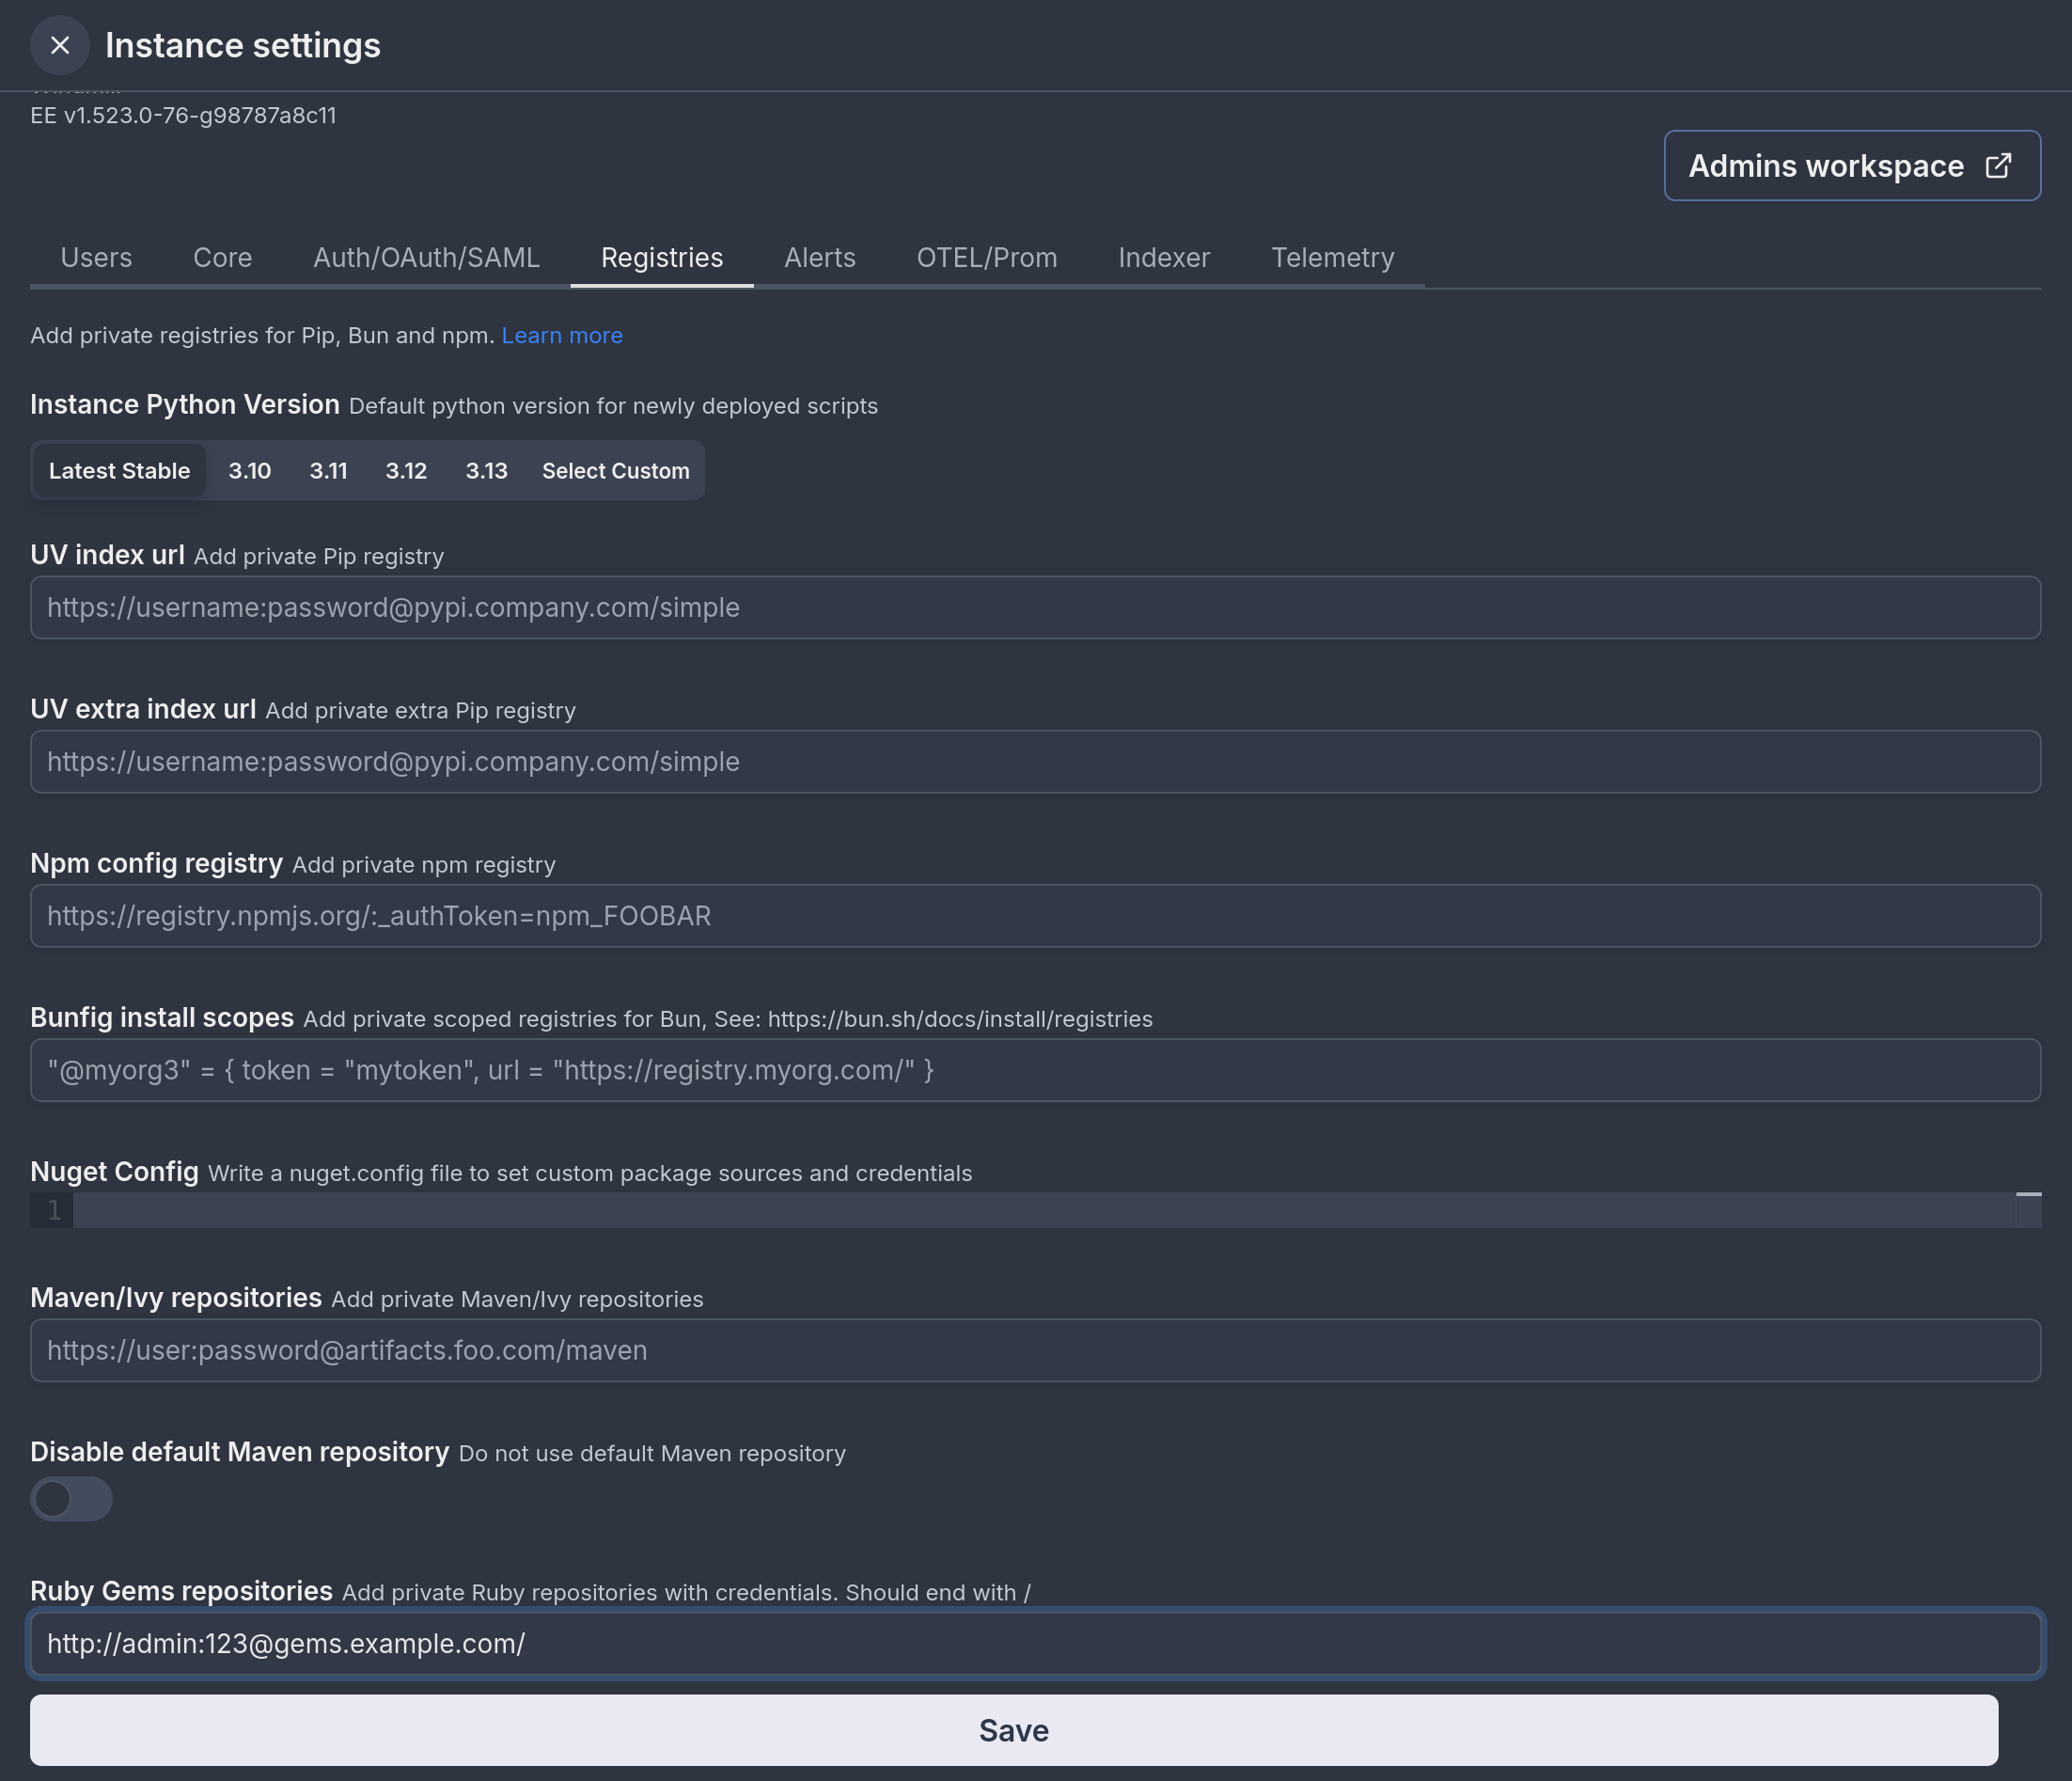
Task: Select Python version 3.11
Action: pos(329,470)
